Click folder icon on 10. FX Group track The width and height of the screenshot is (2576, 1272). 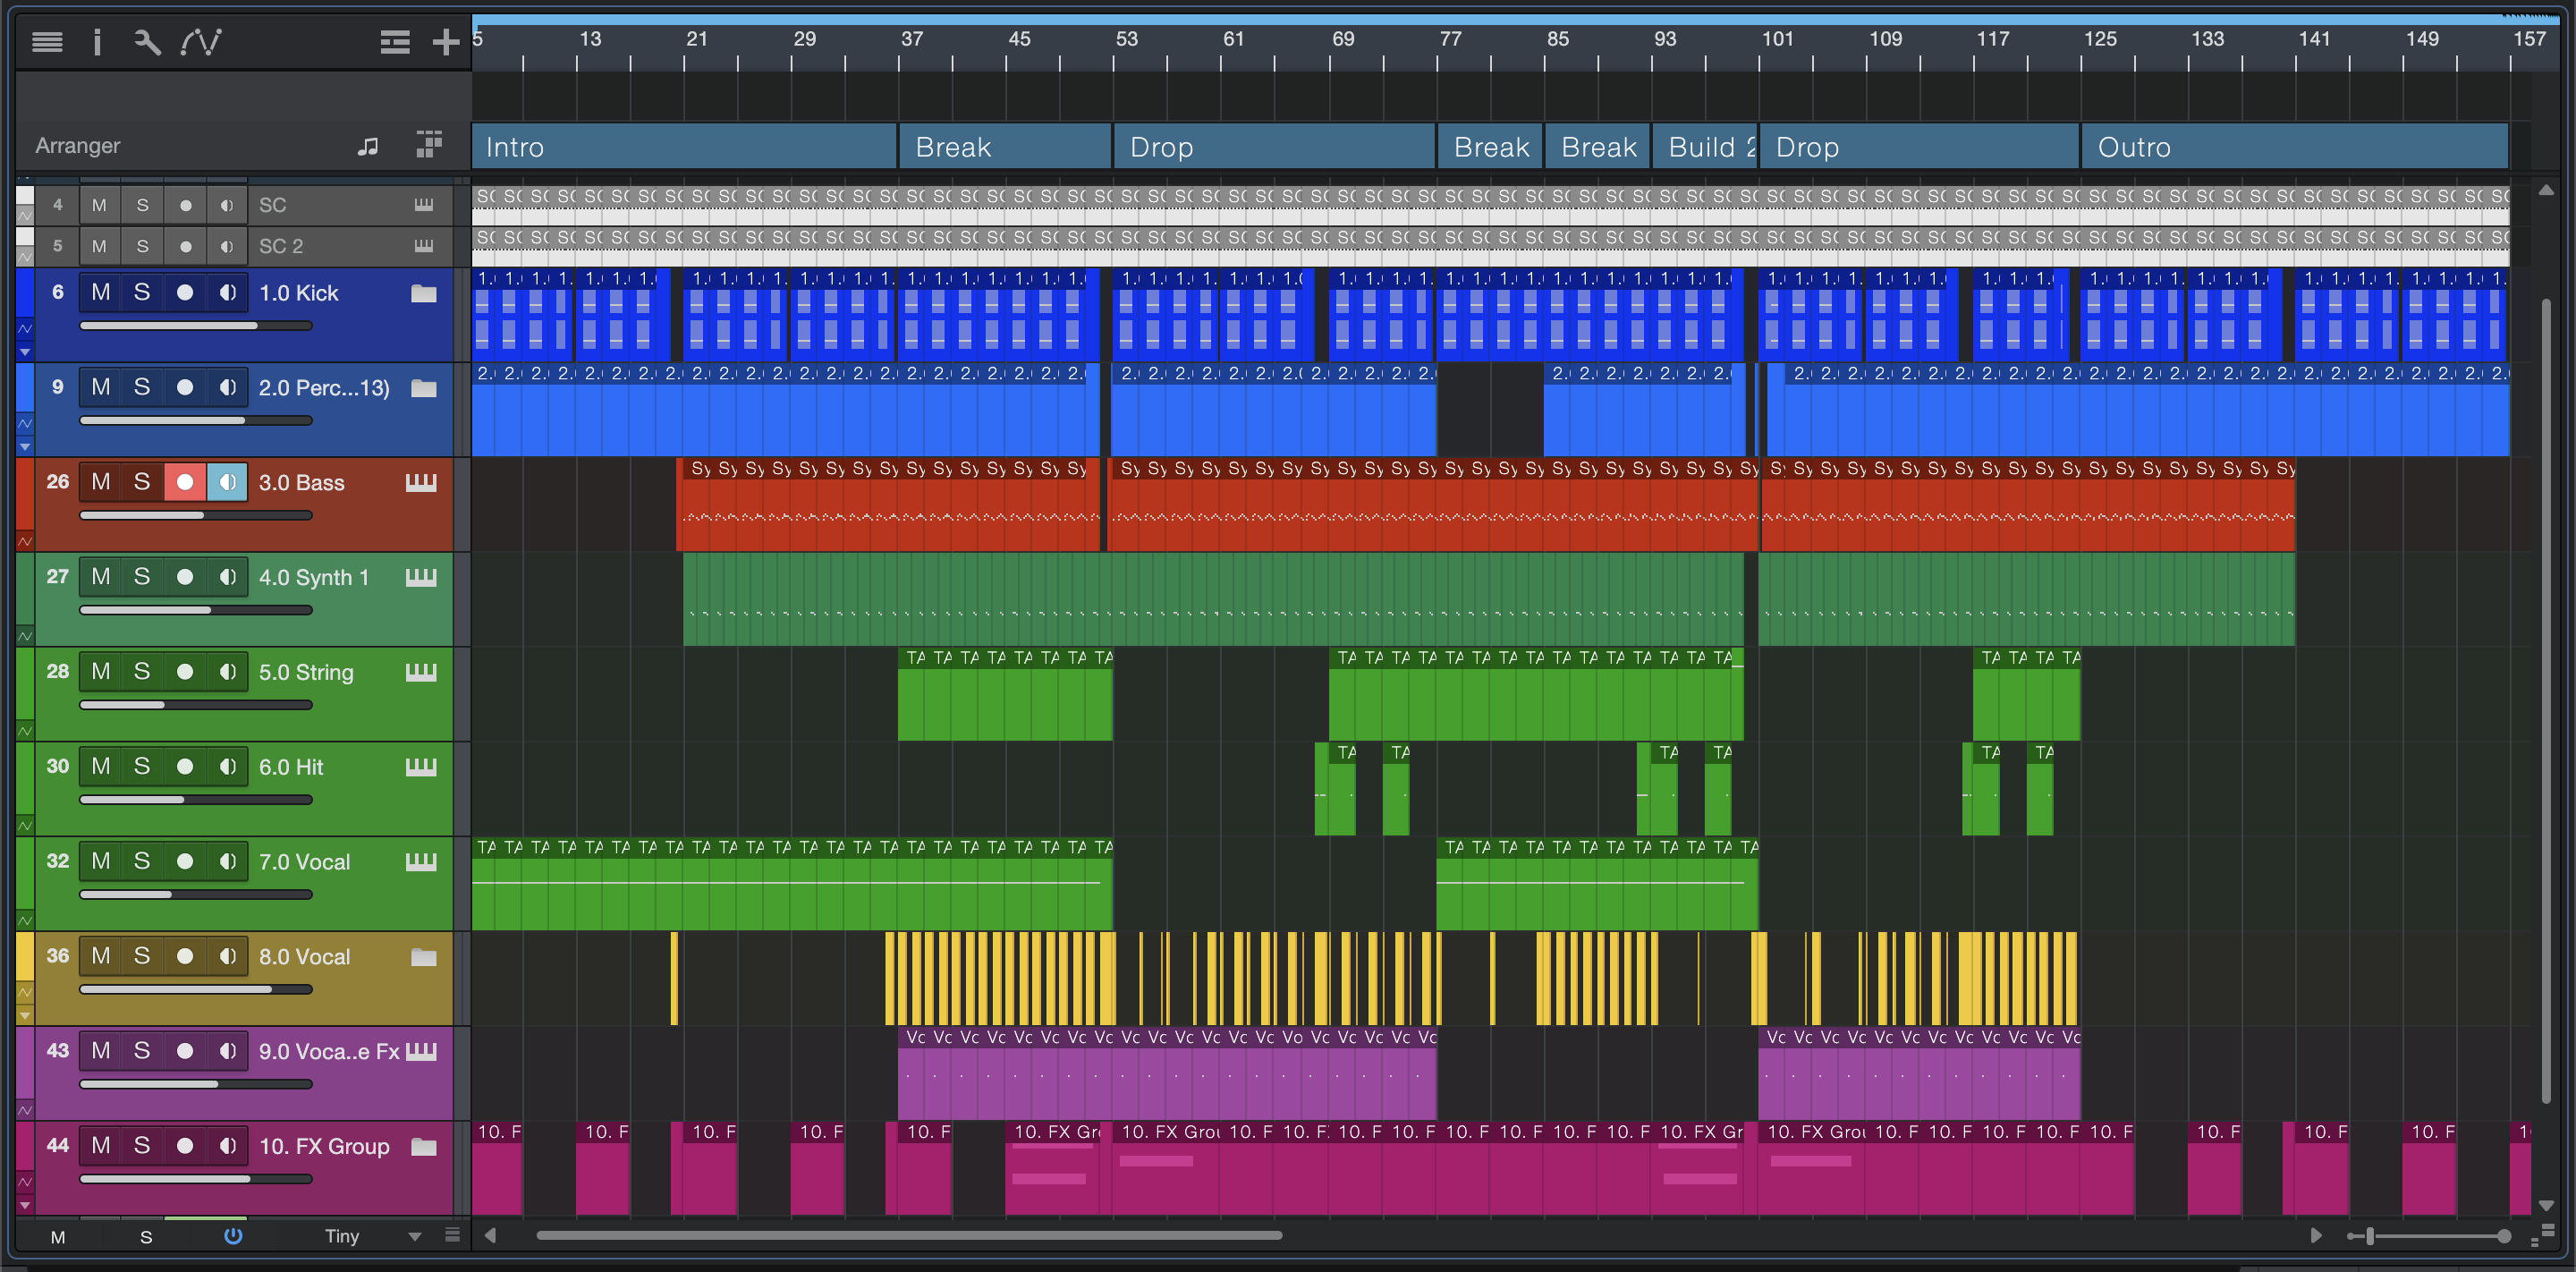click(x=424, y=1147)
